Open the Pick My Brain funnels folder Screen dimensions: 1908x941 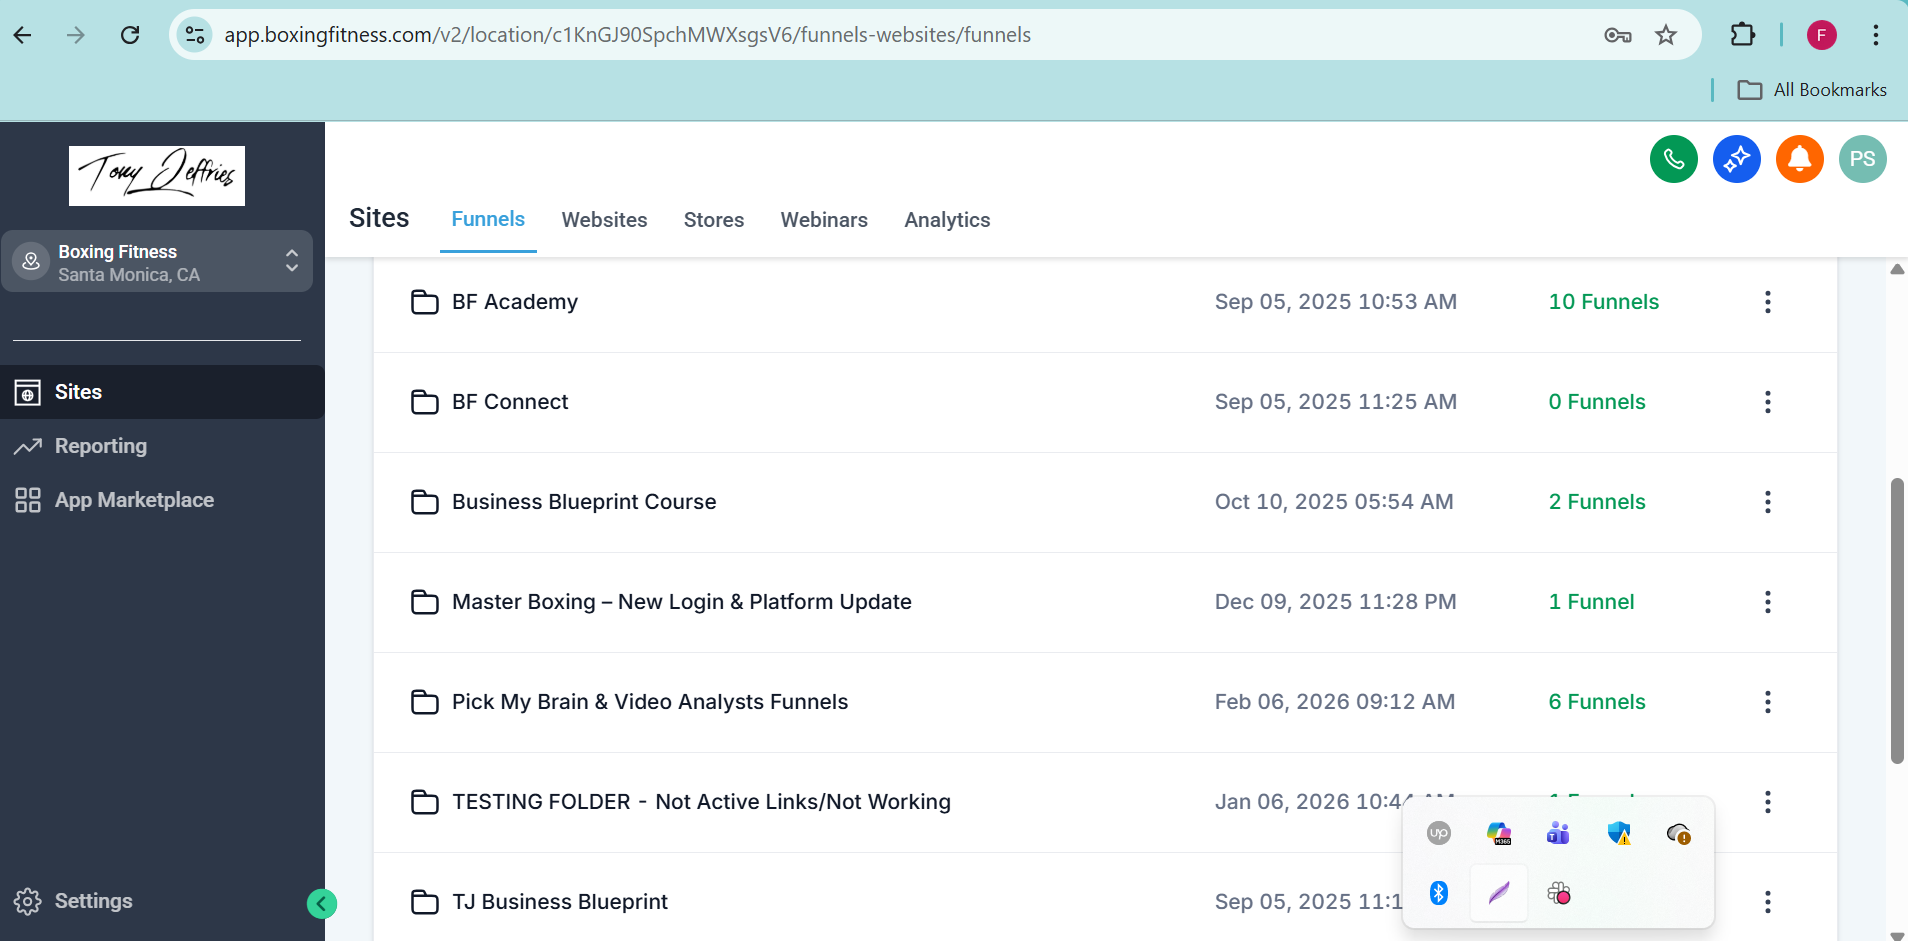click(x=649, y=702)
